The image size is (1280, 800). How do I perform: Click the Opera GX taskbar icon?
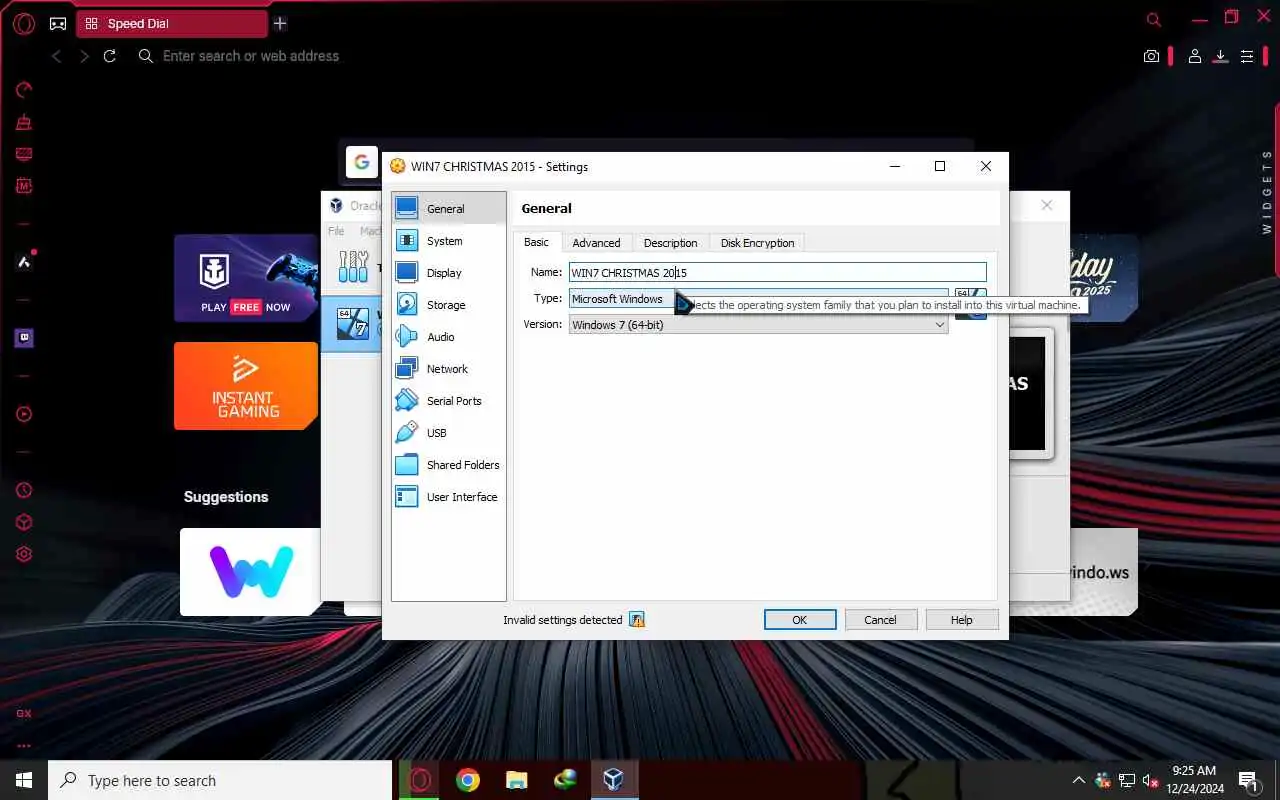(x=420, y=781)
